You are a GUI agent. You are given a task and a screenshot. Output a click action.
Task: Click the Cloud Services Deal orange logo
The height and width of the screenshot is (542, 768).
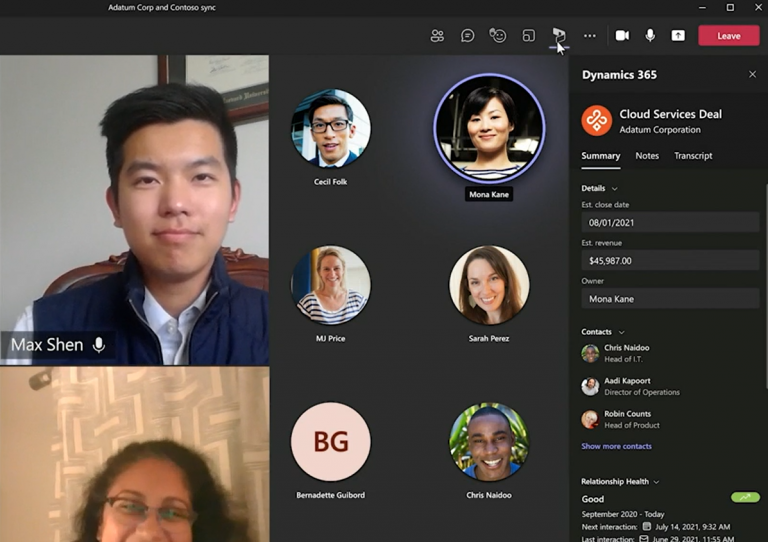tap(597, 120)
